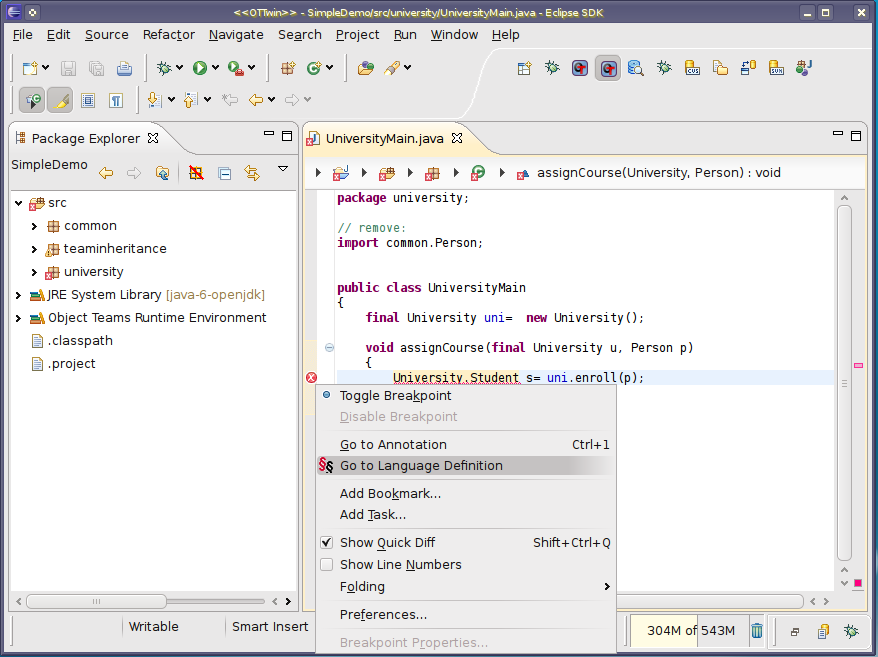878x657 pixels.
Task: Choose Add Task... entry
Action: tap(465, 515)
